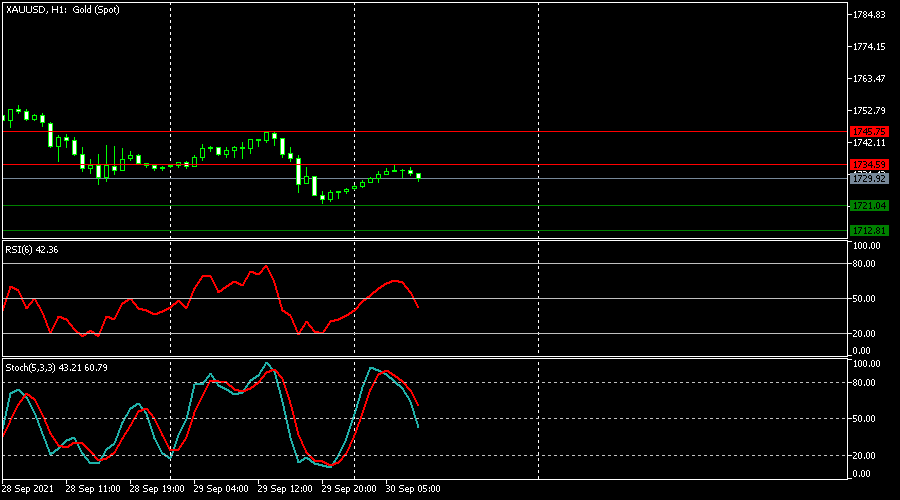The width and height of the screenshot is (900, 500).
Task: Click the 28 Sep 19:00 time label
Action: tap(157, 489)
